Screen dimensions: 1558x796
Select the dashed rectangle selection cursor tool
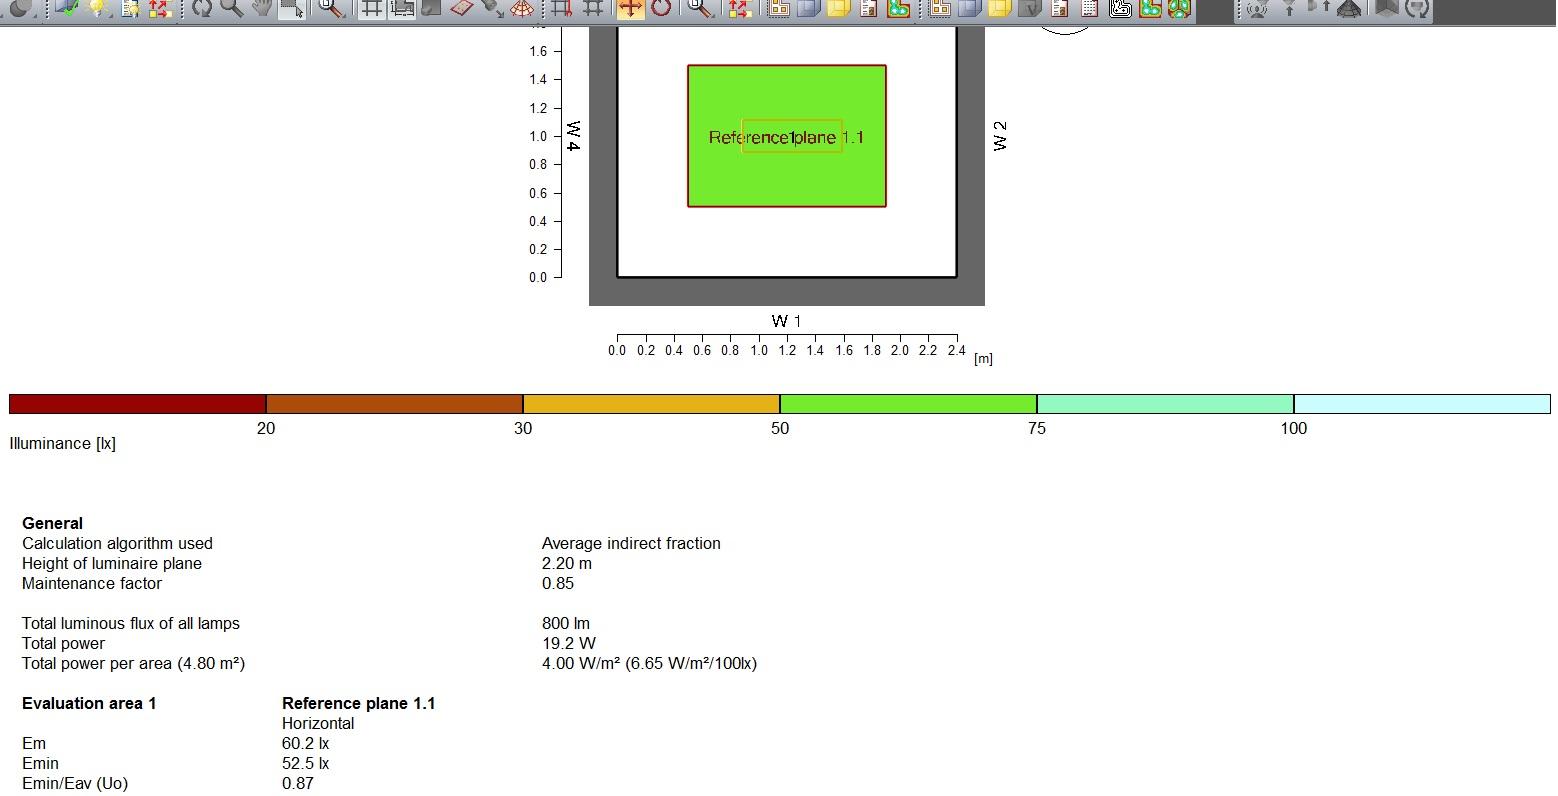(x=291, y=8)
